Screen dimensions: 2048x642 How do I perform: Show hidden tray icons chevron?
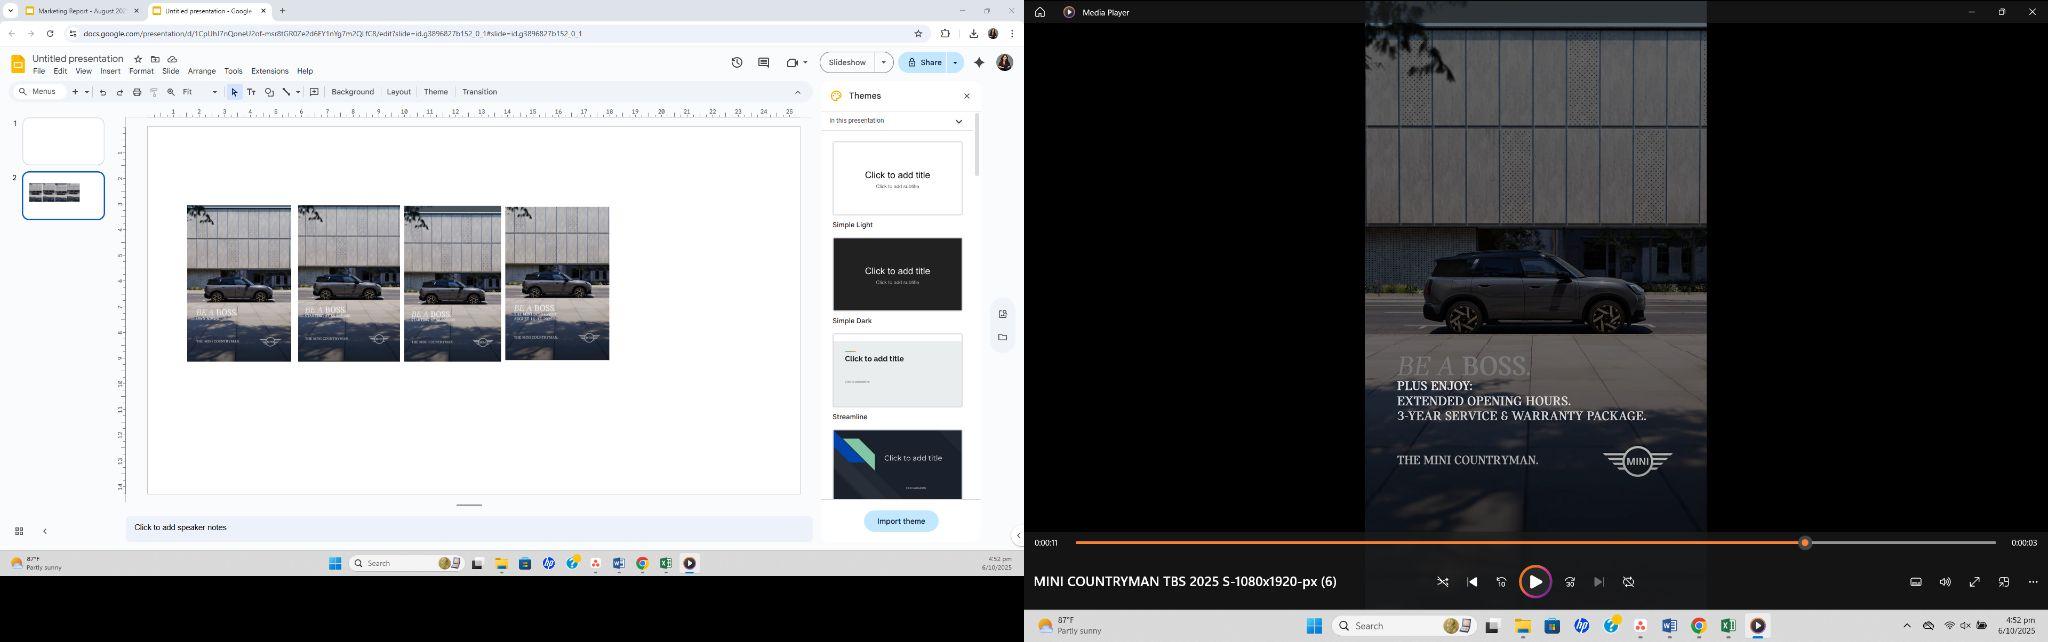pos(1906,626)
